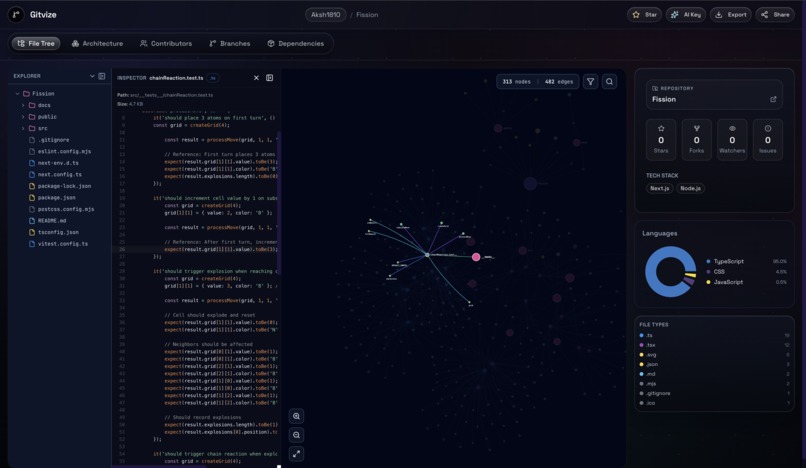
Task: Open graph search magnifier icon
Action: coord(609,81)
